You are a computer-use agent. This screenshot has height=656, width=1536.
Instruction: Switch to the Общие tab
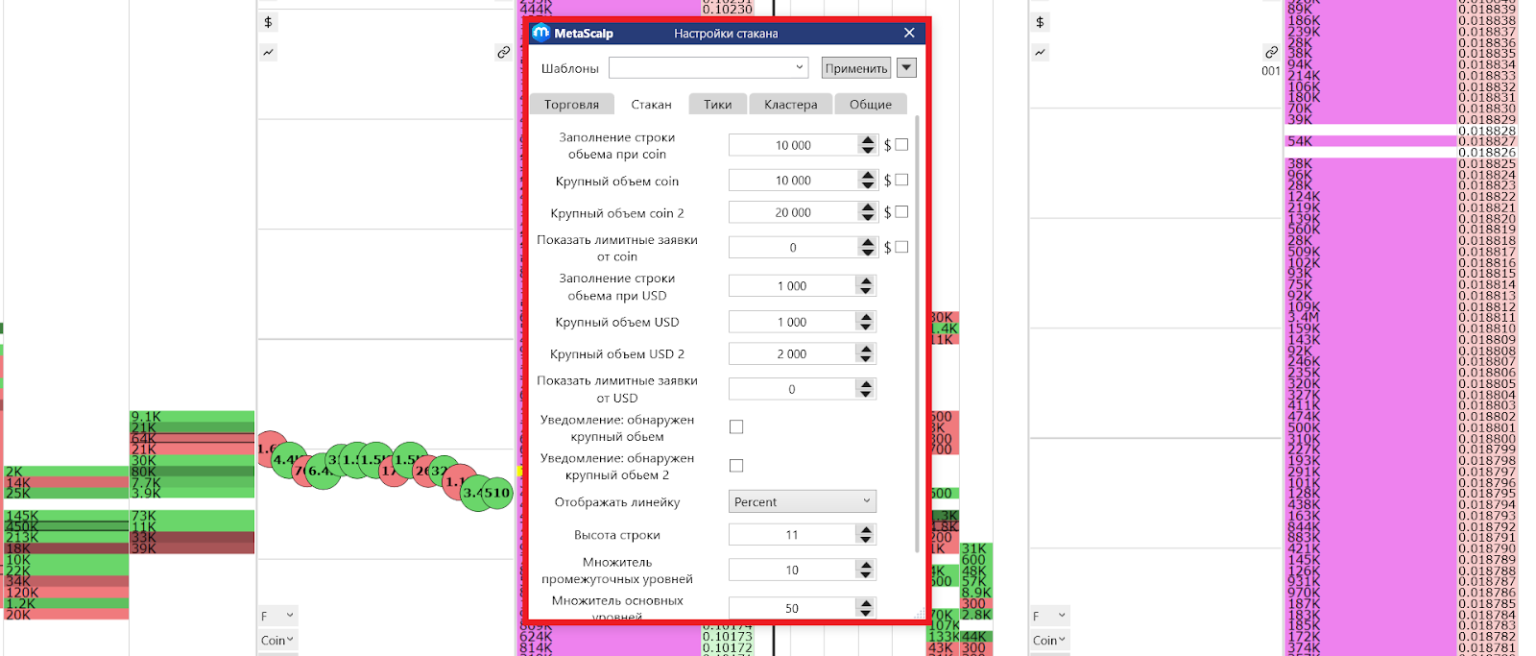click(x=870, y=104)
